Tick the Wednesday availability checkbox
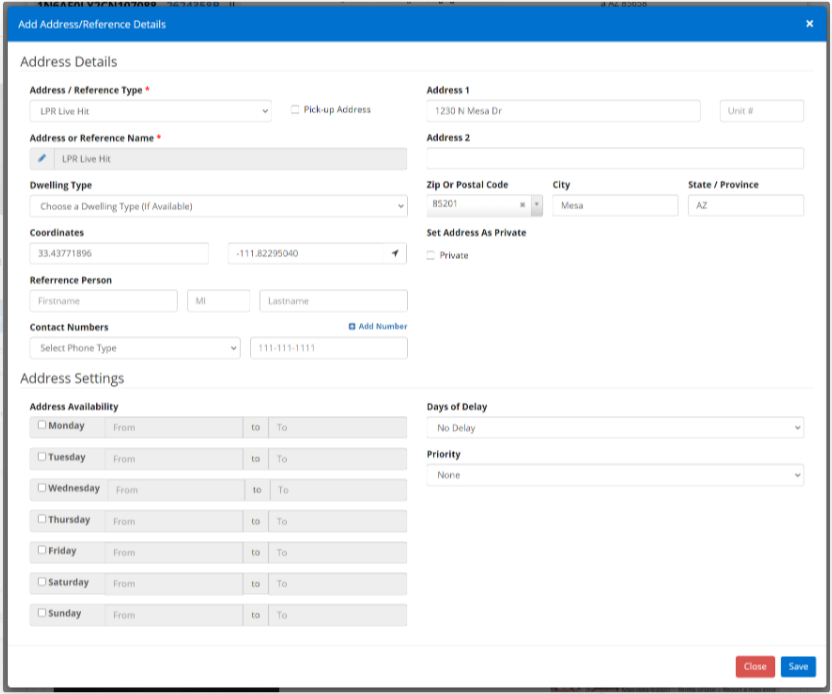 (x=42, y=487)
